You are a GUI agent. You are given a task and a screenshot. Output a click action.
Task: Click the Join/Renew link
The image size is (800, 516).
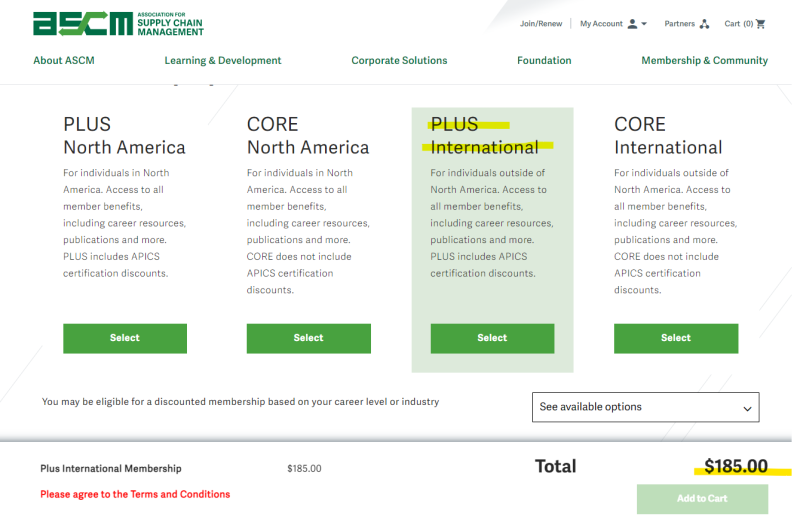[541, 23]
